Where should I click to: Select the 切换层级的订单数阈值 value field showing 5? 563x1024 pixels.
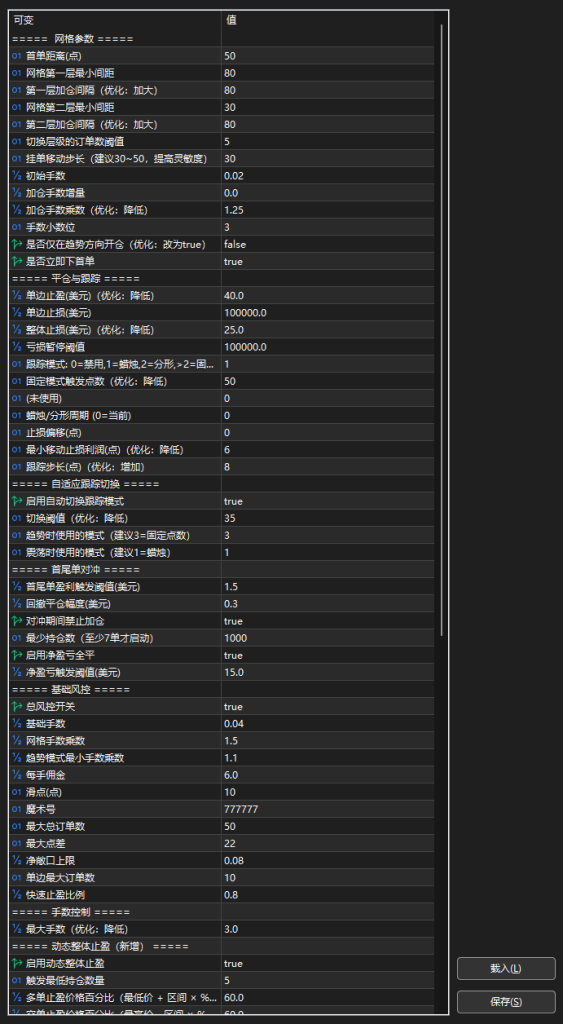[x=327, y=142]
